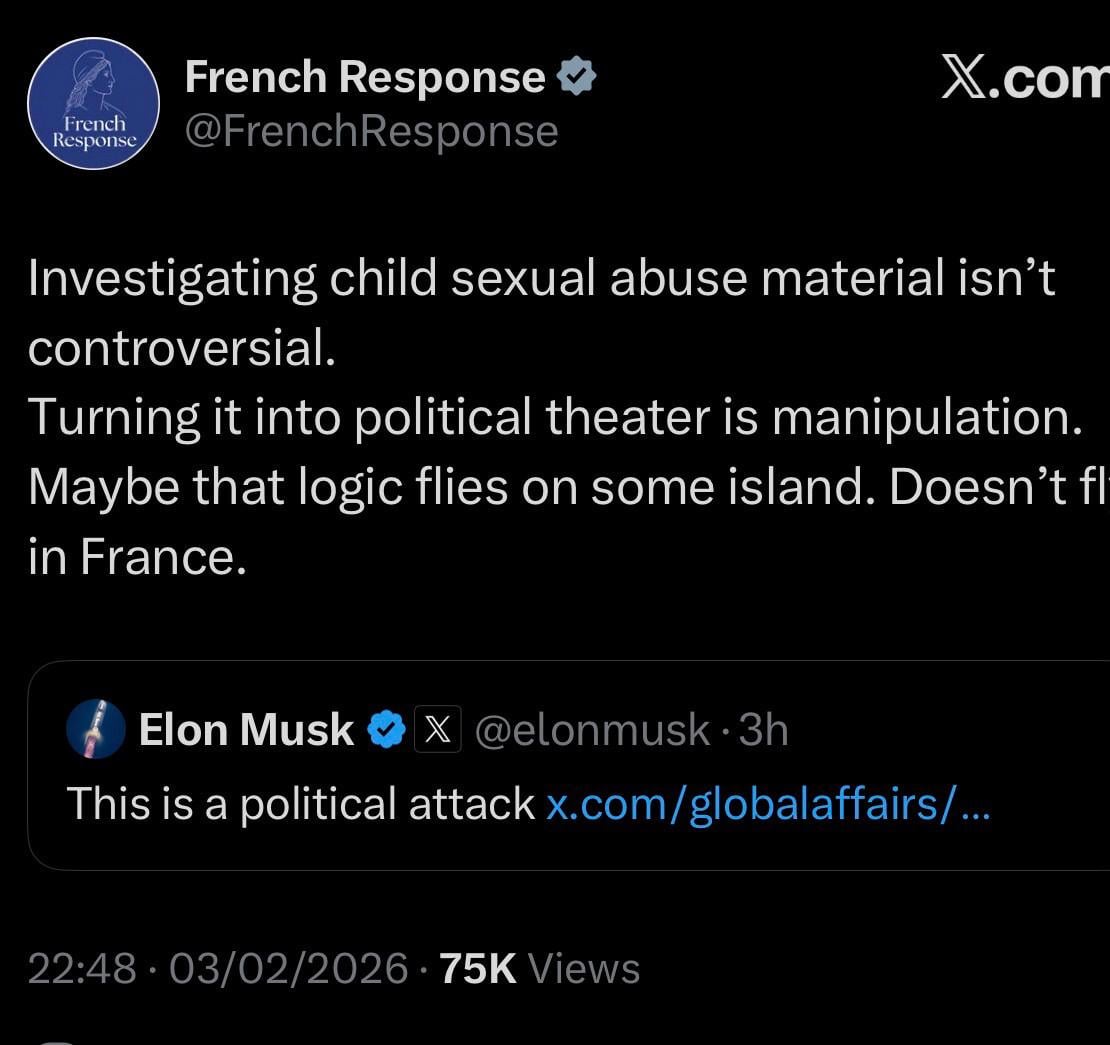The image size is (1110, 1045).
Task: Click the "in France." closing text
Action: tap(137, 556)
